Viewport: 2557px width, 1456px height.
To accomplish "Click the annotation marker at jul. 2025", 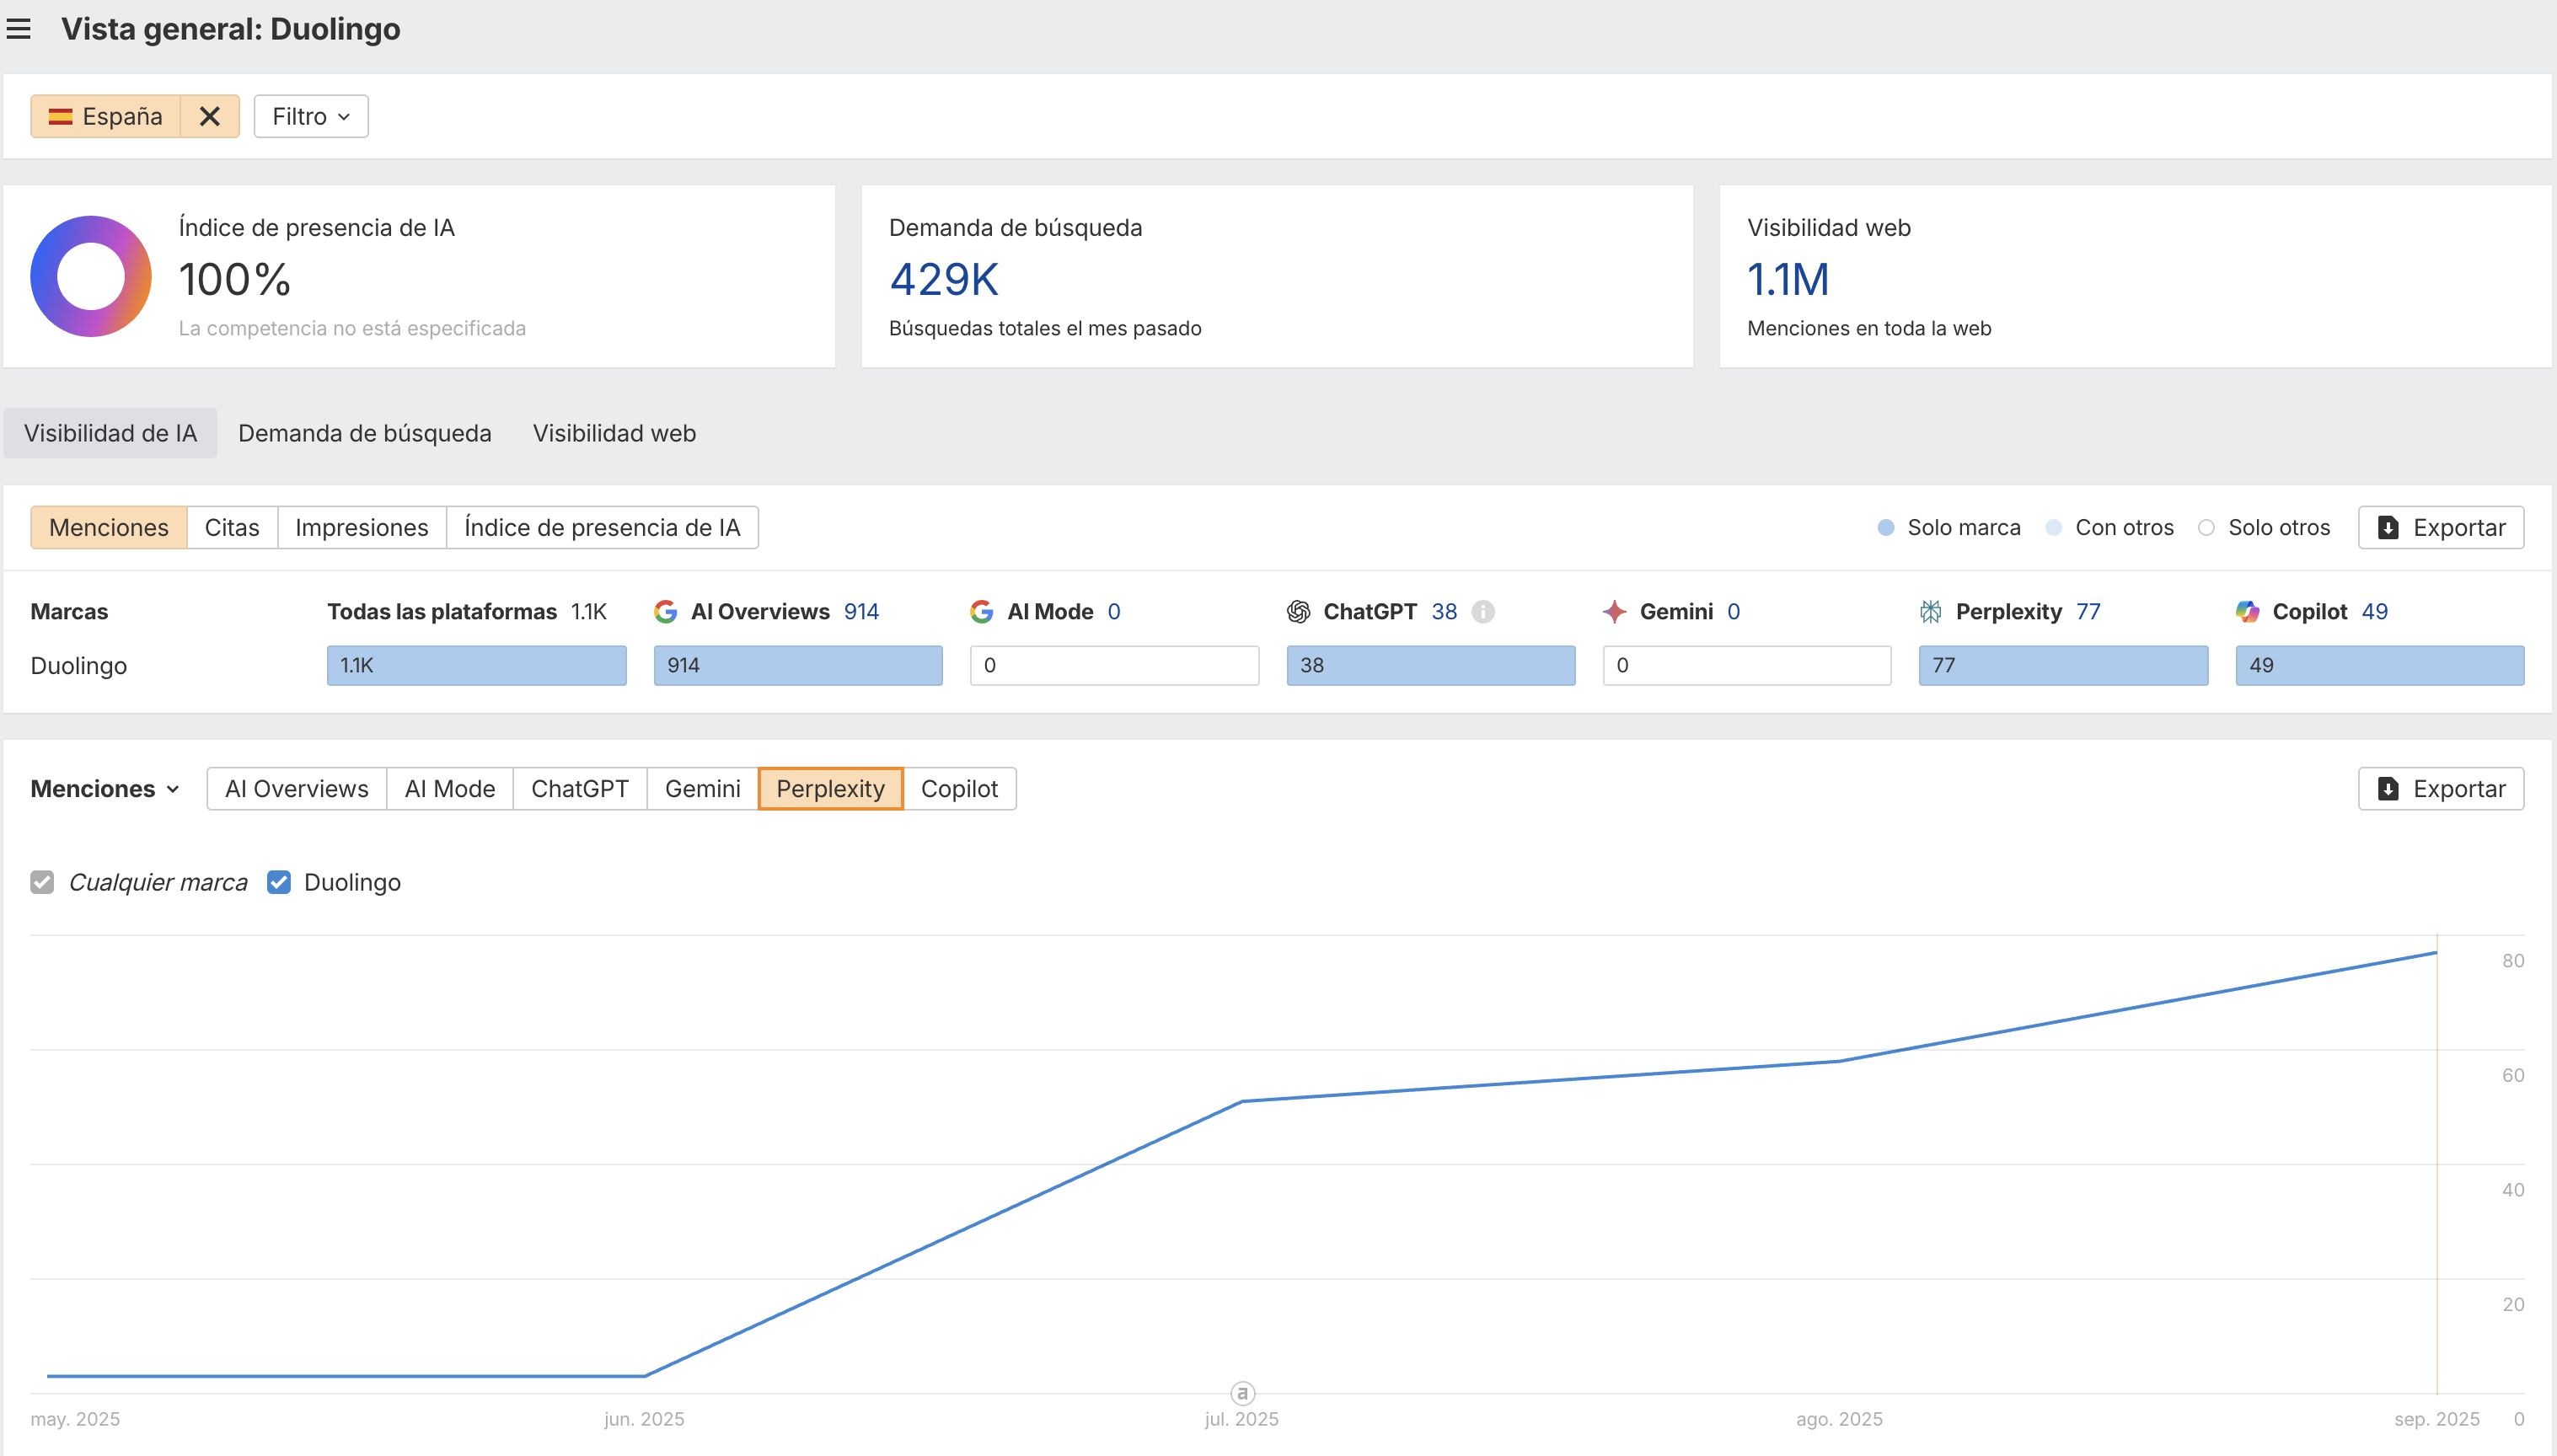I will point(1241,1392).
